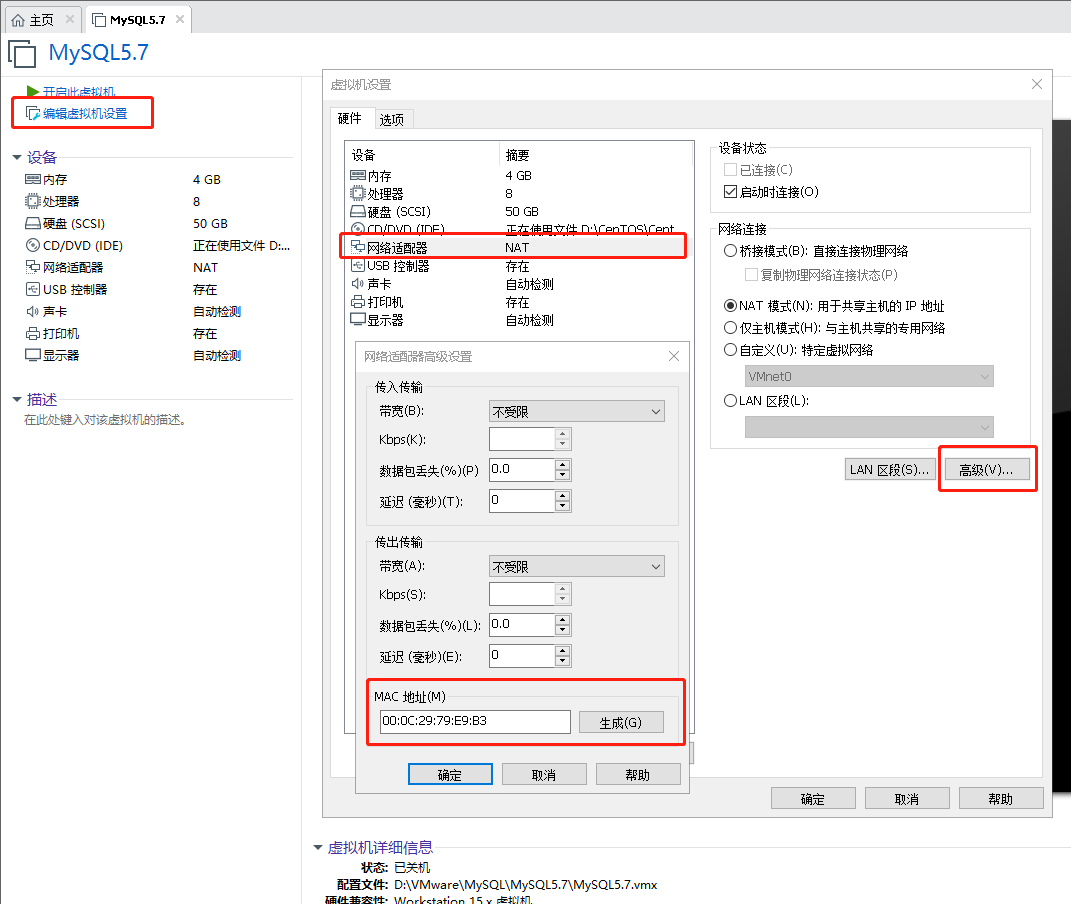
Task: Click the network adapter icon in left list
Action: coord(32,267)
